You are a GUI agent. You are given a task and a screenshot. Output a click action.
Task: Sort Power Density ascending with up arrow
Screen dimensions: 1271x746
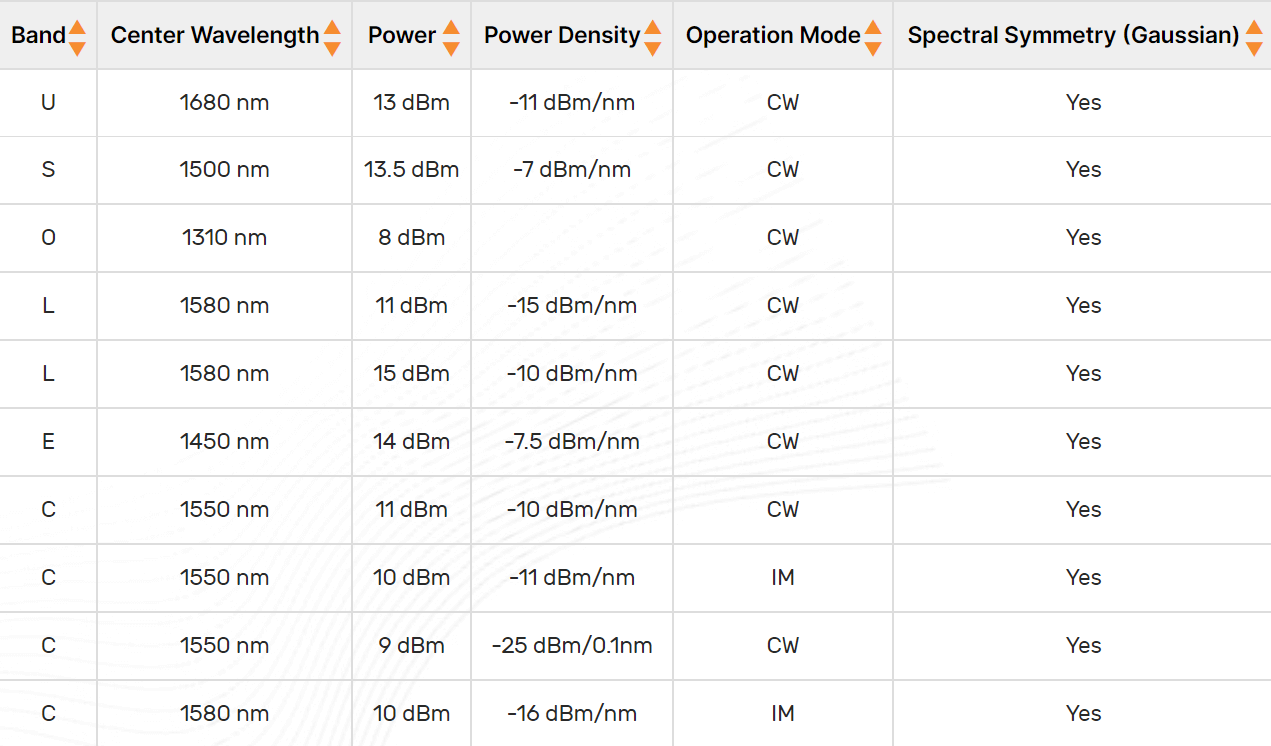point(652,27)
